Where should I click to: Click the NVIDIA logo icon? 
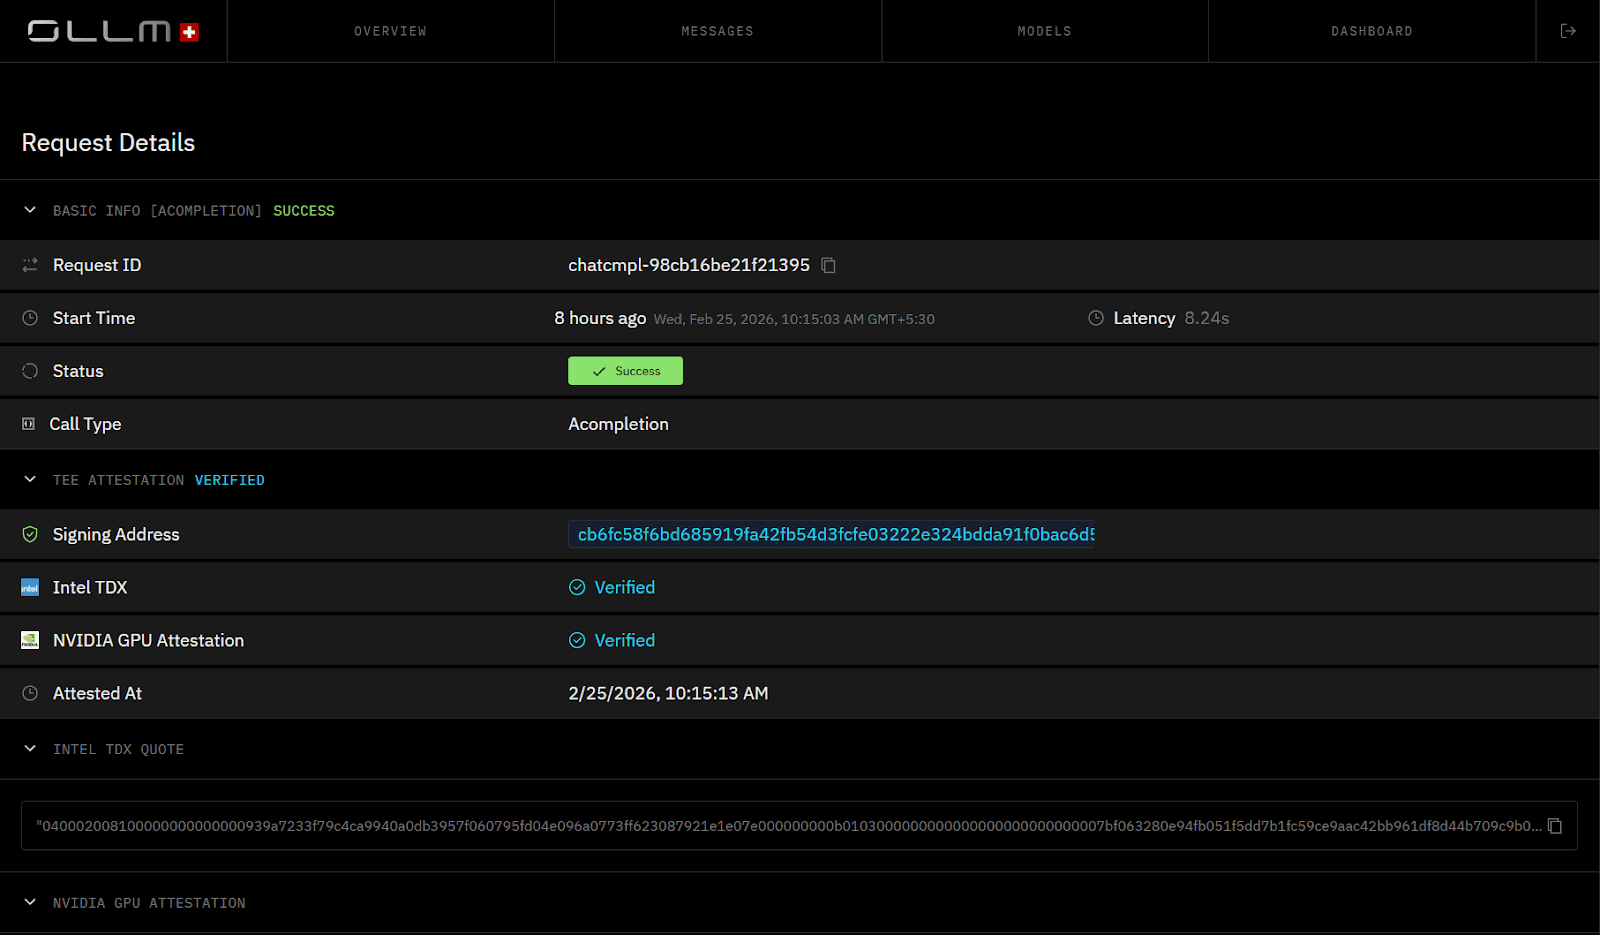coord(30,640)
